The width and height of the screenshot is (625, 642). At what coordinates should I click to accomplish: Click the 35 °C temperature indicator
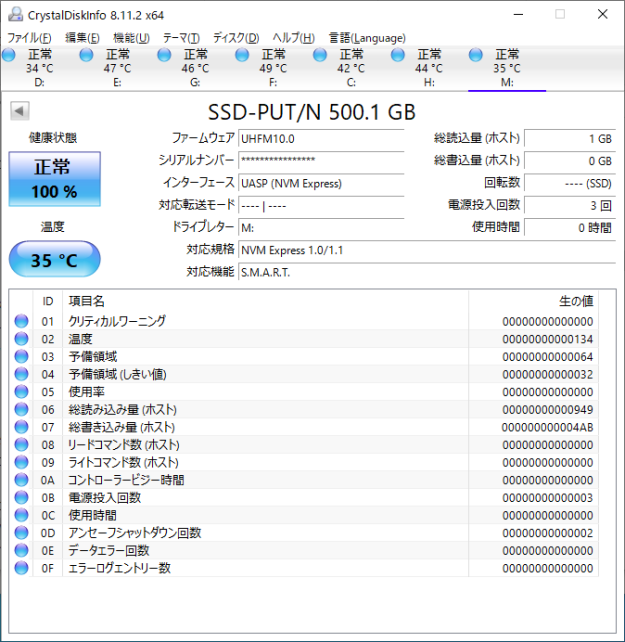pos(55,261)
